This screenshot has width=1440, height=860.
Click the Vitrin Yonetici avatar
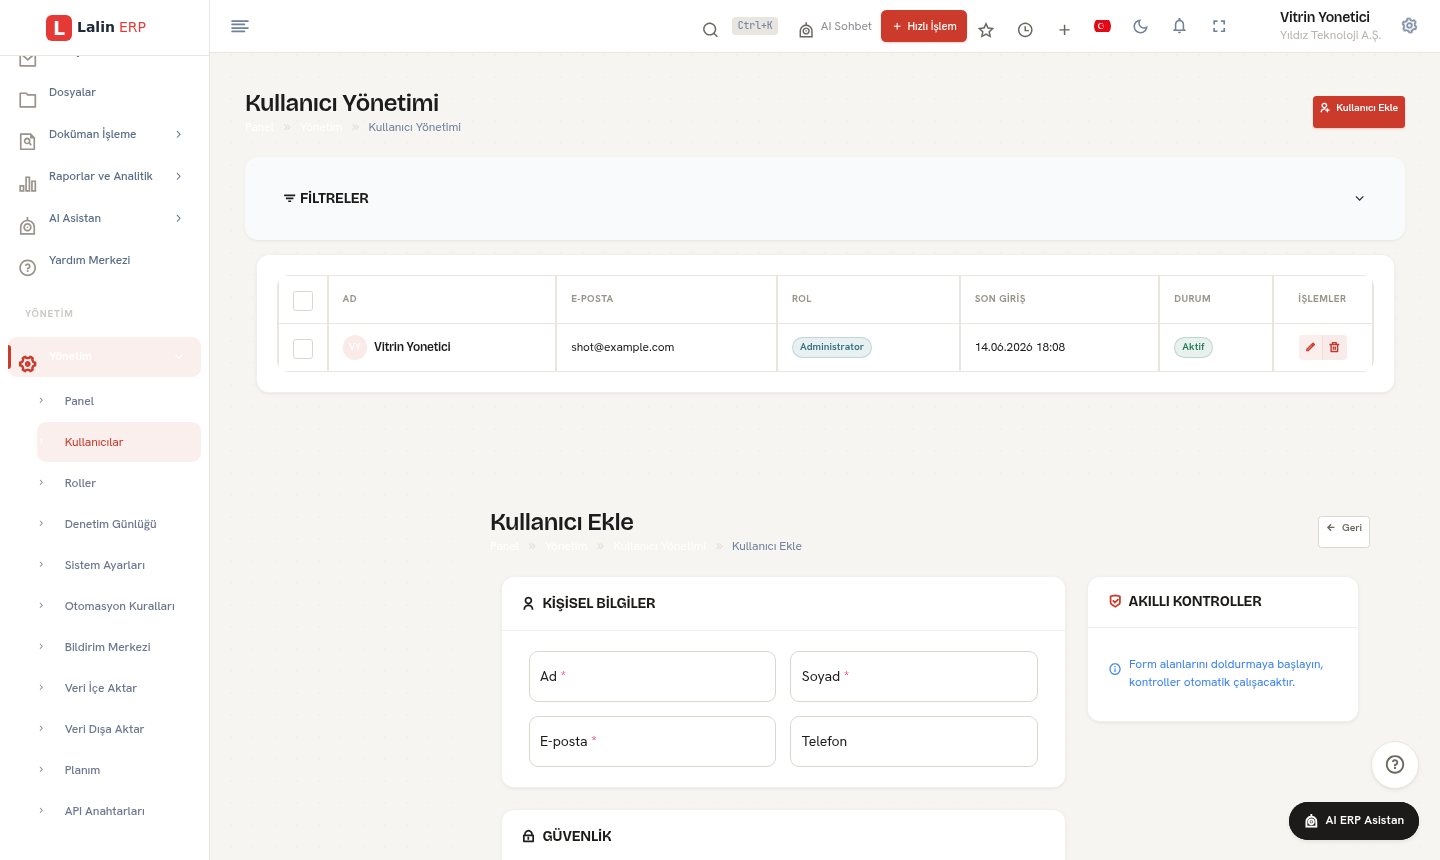(355, 347)
